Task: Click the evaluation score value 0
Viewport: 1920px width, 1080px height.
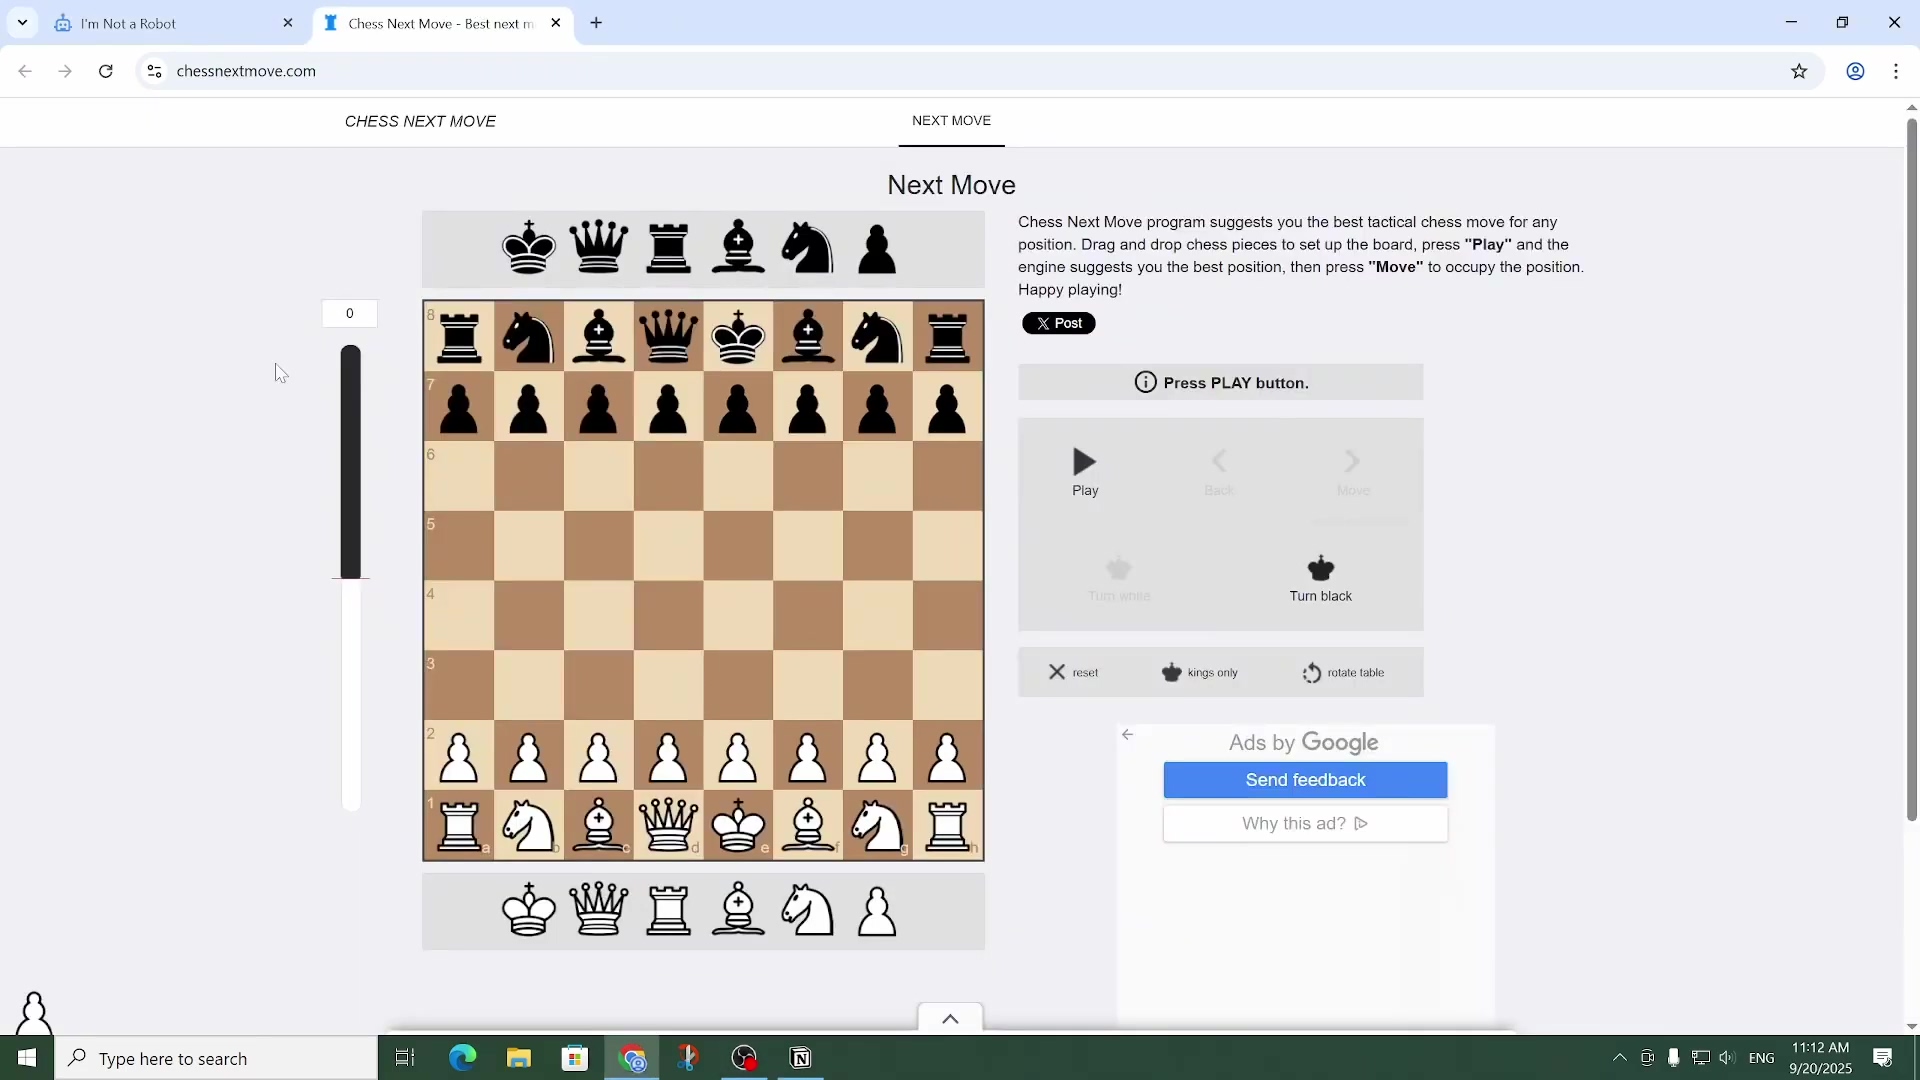Action: coord(349,313)
